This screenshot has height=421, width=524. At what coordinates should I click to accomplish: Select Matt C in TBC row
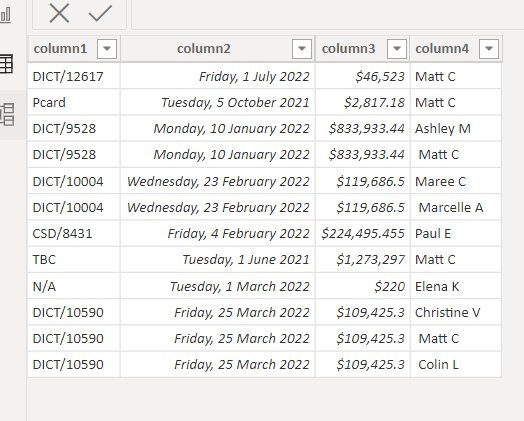(456, 260)
